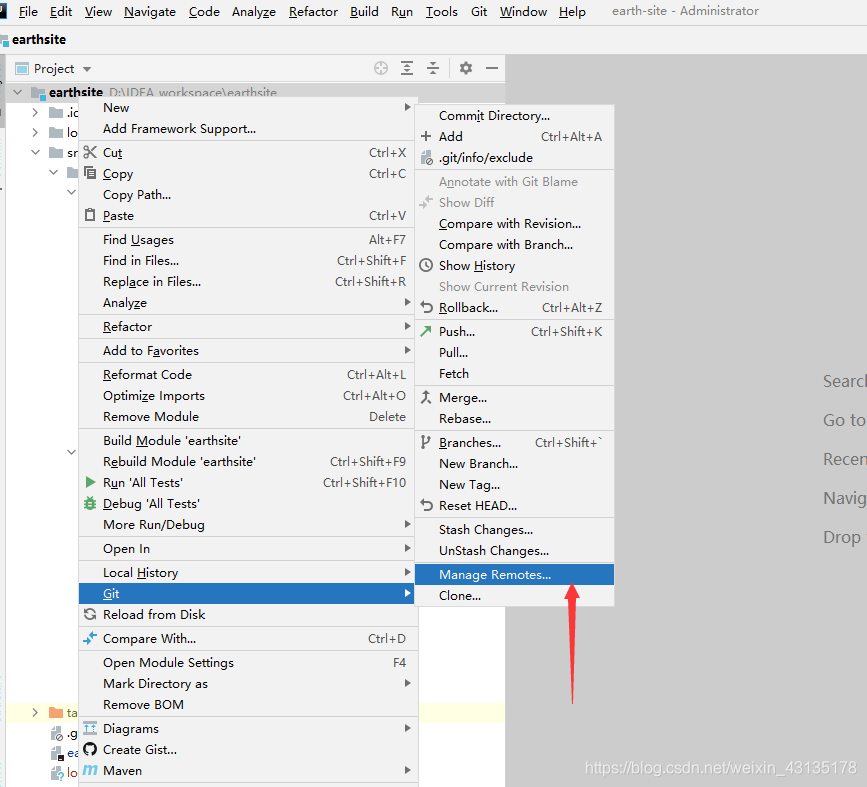867x787 pixels.
Task: Choose Open Module Settings
Action: click(x=247, y=663)
